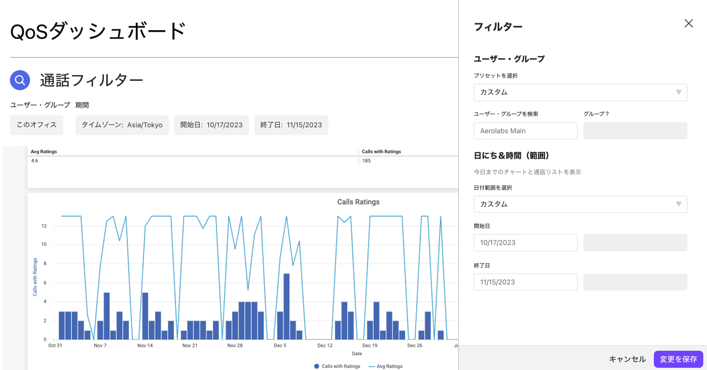Click the 通話フィルター heading text
This screenshot has width=707, height=370.
[x=92, y=80]
